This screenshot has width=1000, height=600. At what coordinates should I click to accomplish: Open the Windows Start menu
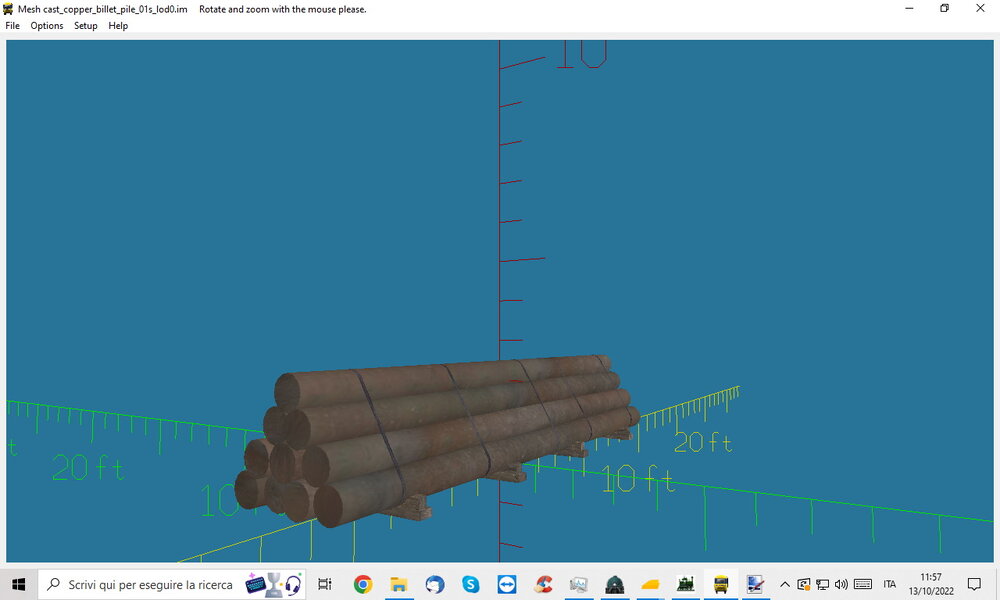(x=18, y=584)
